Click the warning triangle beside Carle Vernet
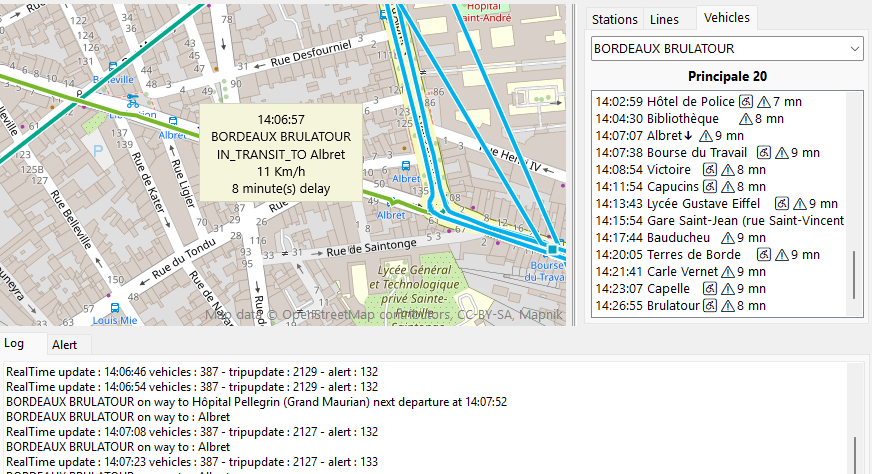 tap(727, 272)
